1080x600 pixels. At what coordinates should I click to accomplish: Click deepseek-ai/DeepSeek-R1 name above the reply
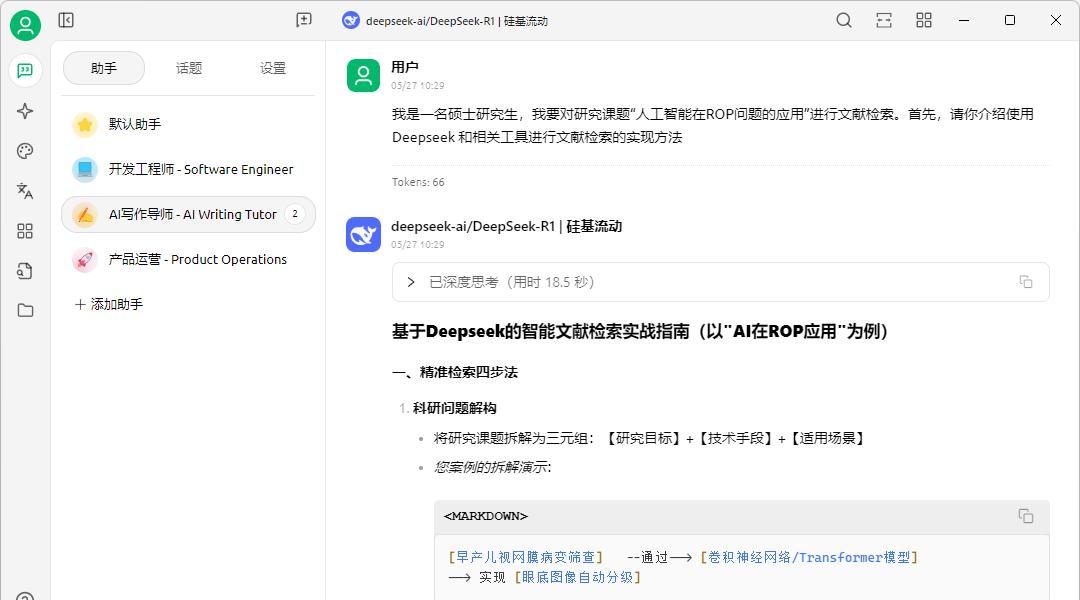click(x=506, y=226)
